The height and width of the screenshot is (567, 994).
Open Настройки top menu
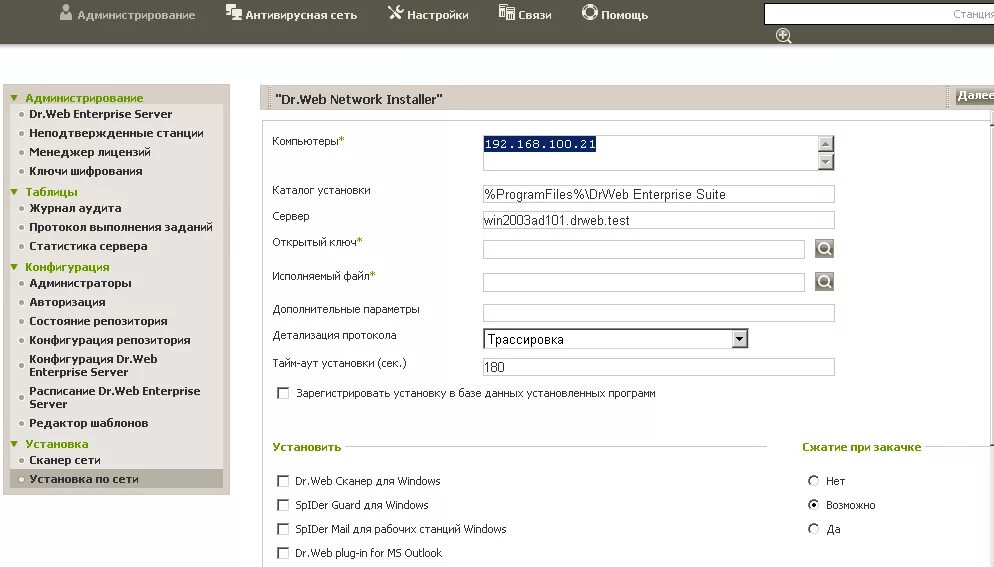[437, 15]
